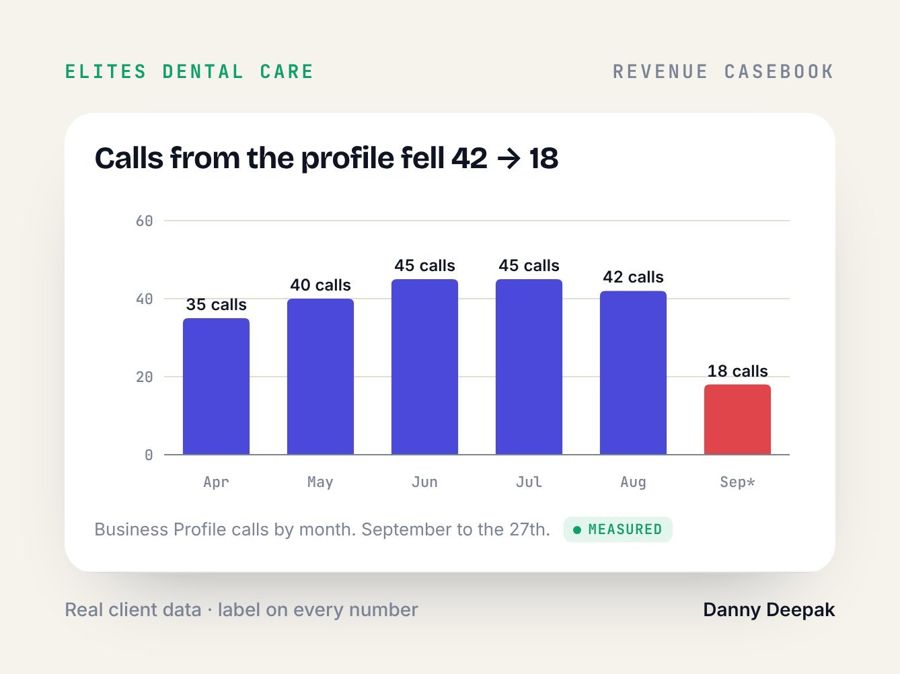Select the June bar in the chart
900x674 pixels.
425,367
